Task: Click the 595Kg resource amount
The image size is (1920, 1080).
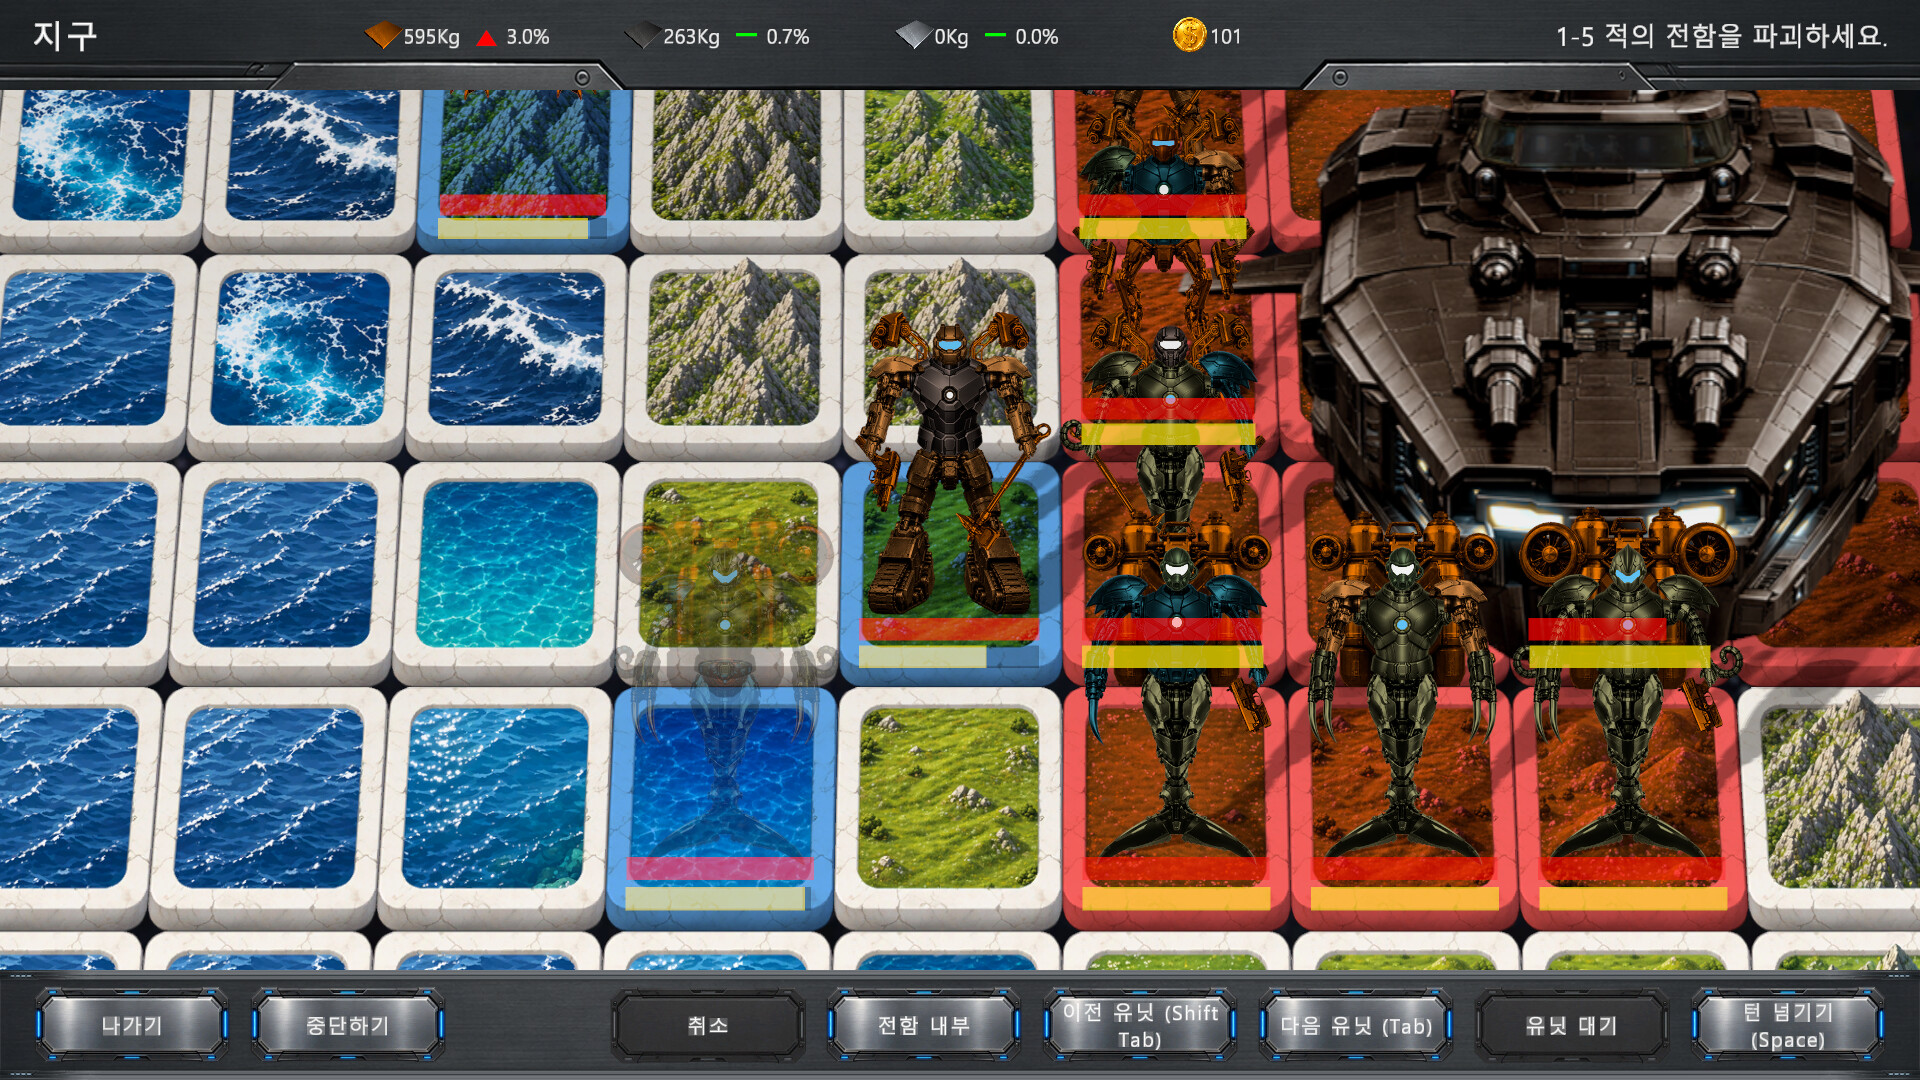Action: click(431, 37)
